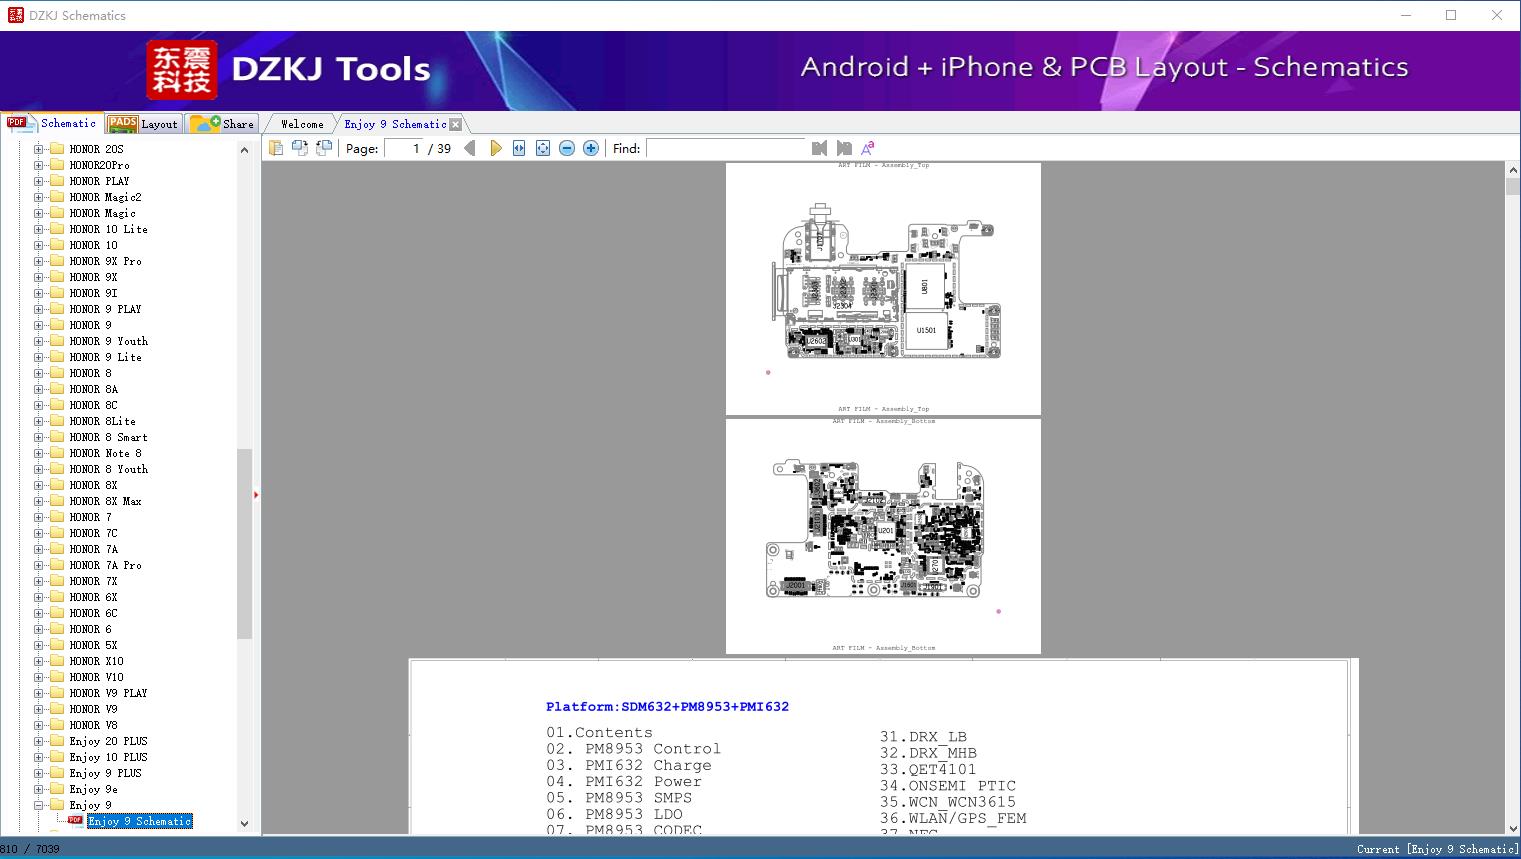Screen dimensions: 1521x859
Task: Click the copy pages icon in the toolbar
Action: [x=276, y=148]
